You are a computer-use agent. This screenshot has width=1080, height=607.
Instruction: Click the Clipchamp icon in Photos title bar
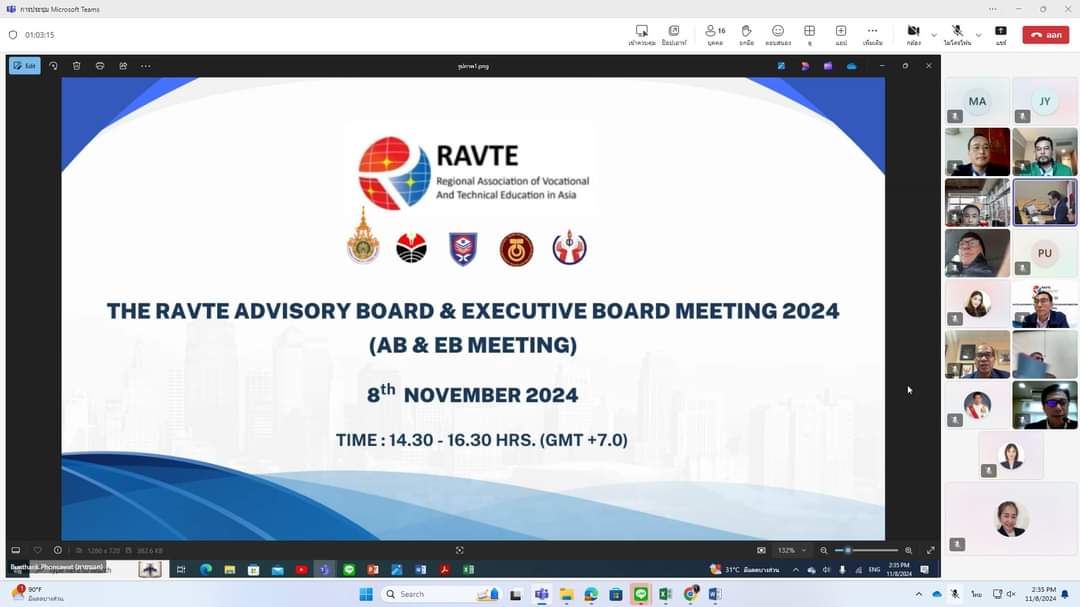pyautogui.click(x=828, y=66)
